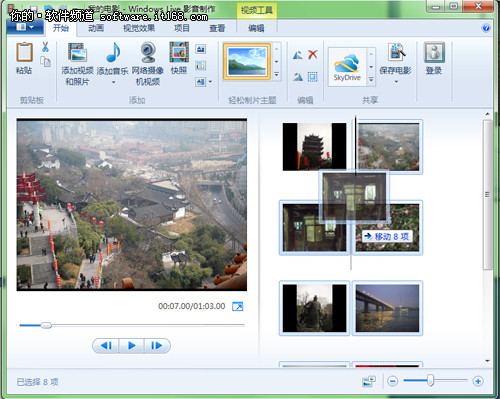Switch to the View (查看) tab

pyautogui.click(x=217, y=28)
